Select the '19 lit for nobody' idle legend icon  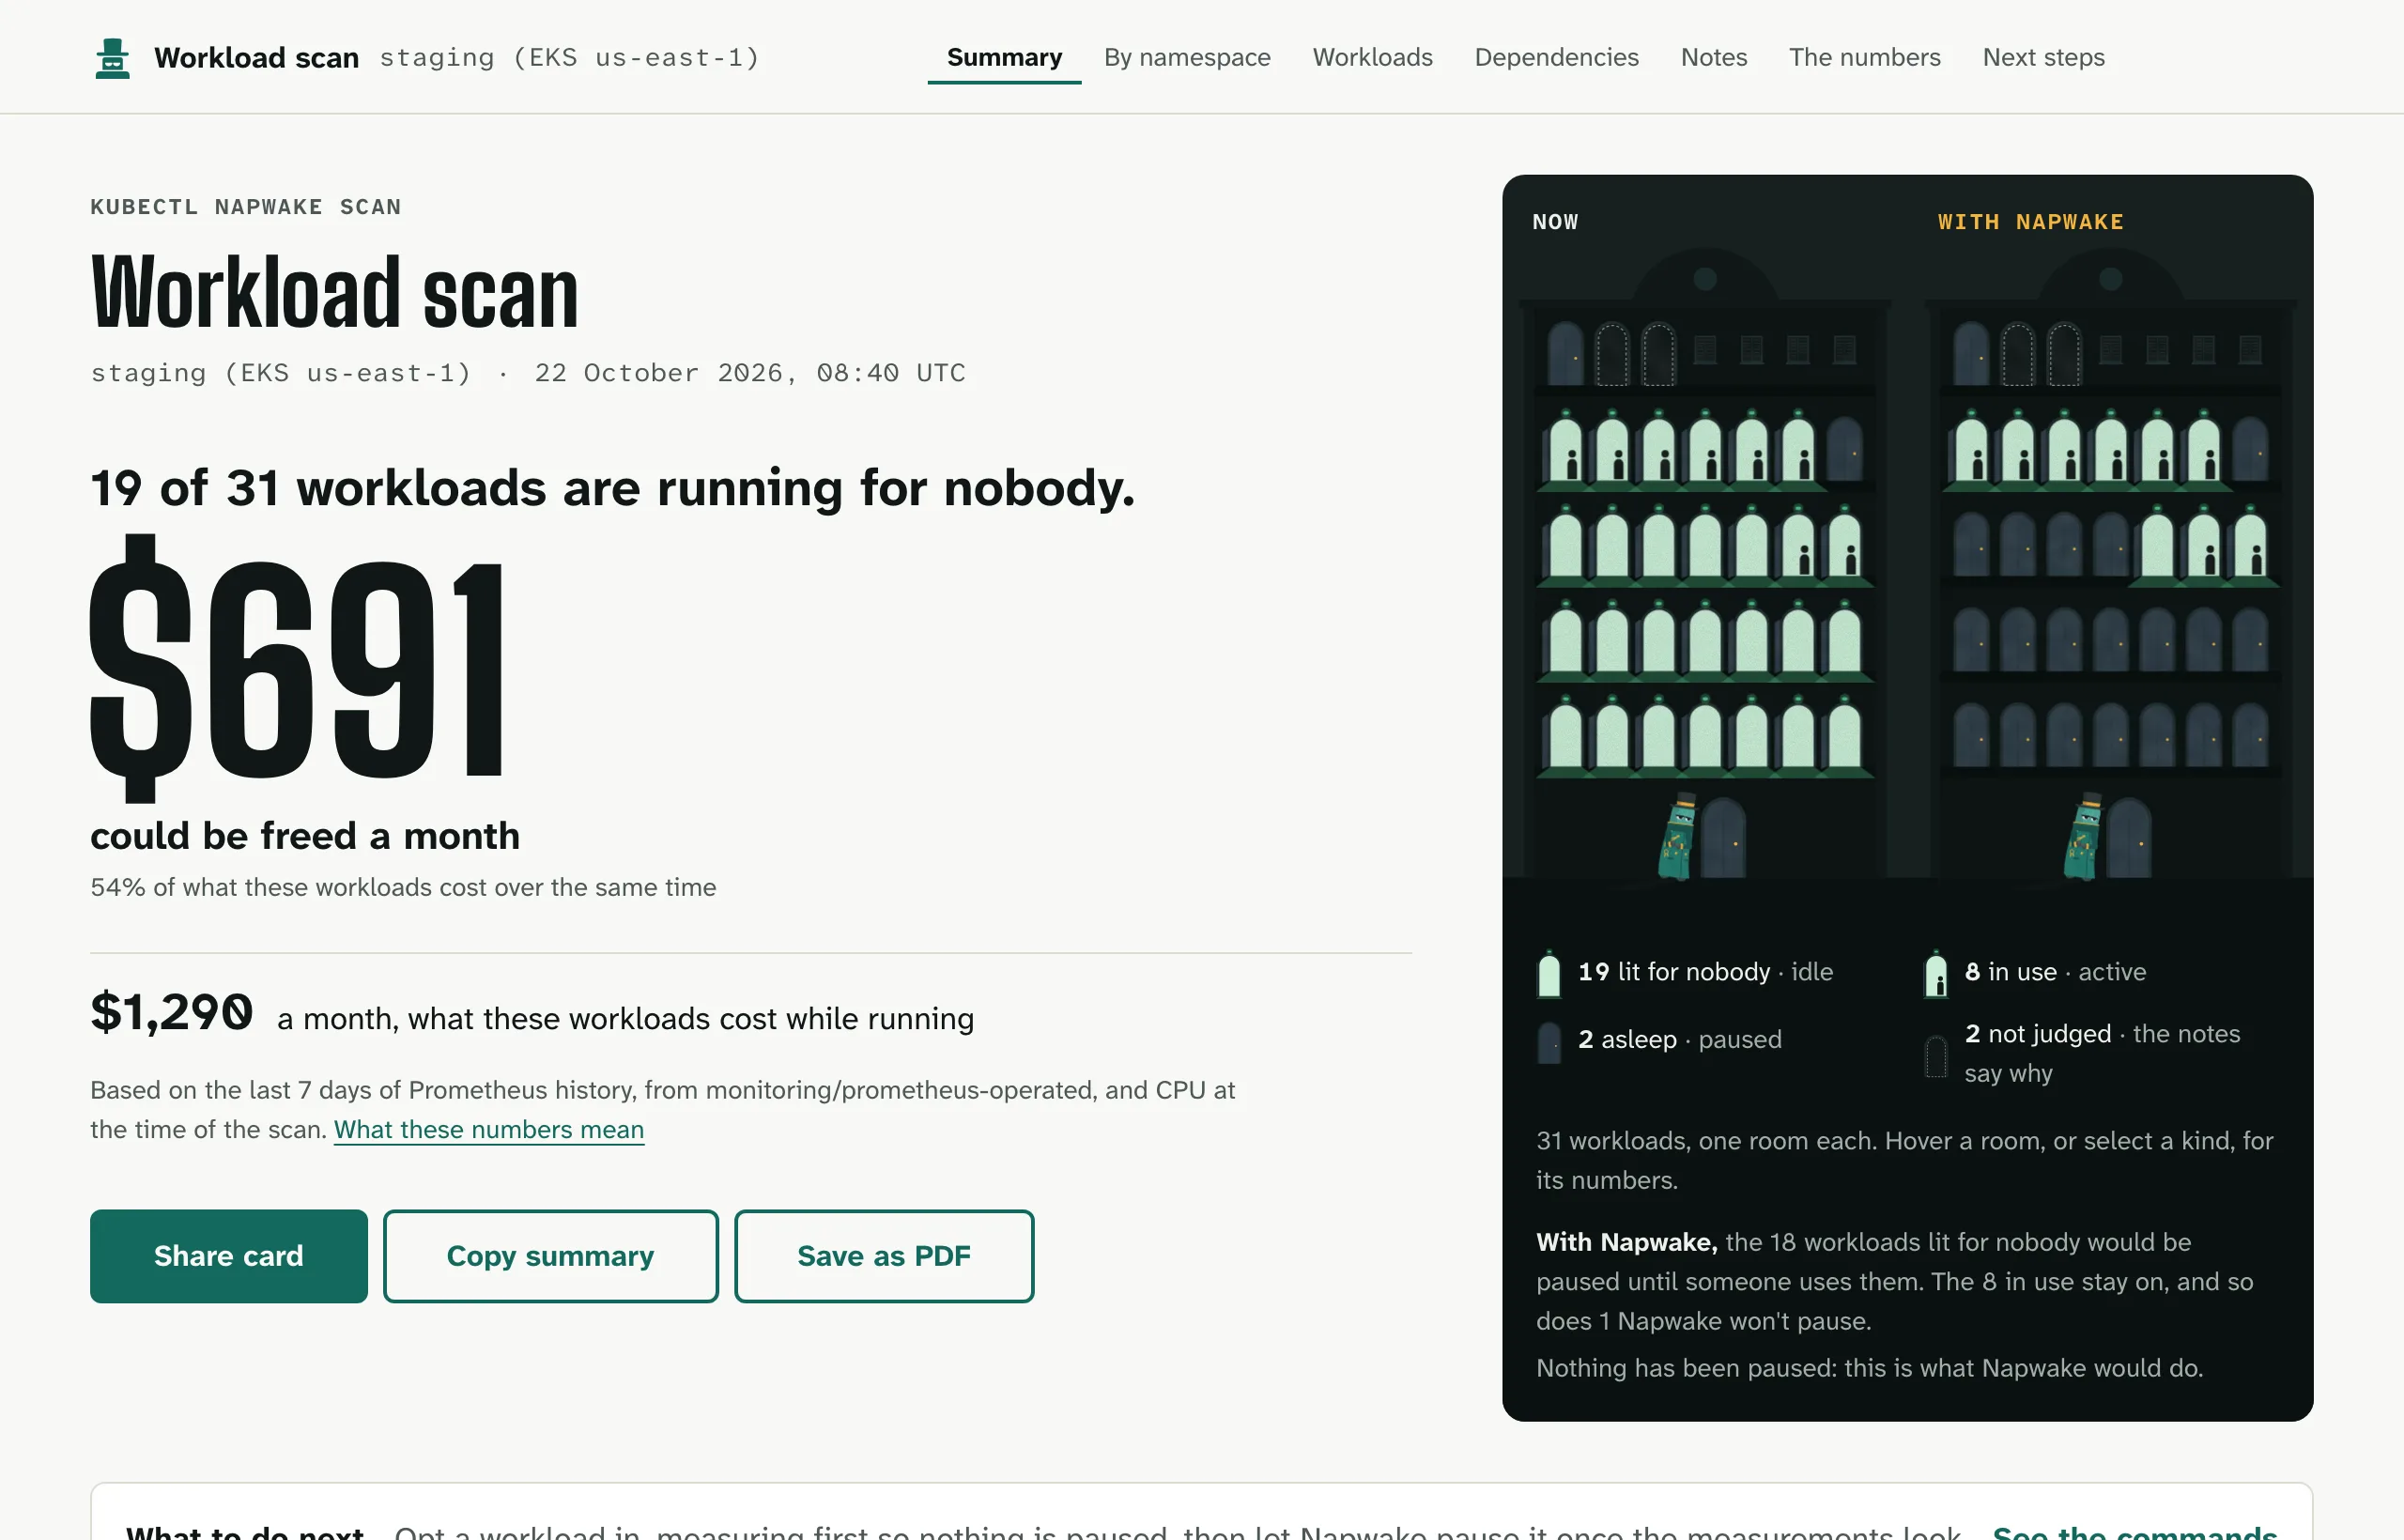coord(1548,973)
